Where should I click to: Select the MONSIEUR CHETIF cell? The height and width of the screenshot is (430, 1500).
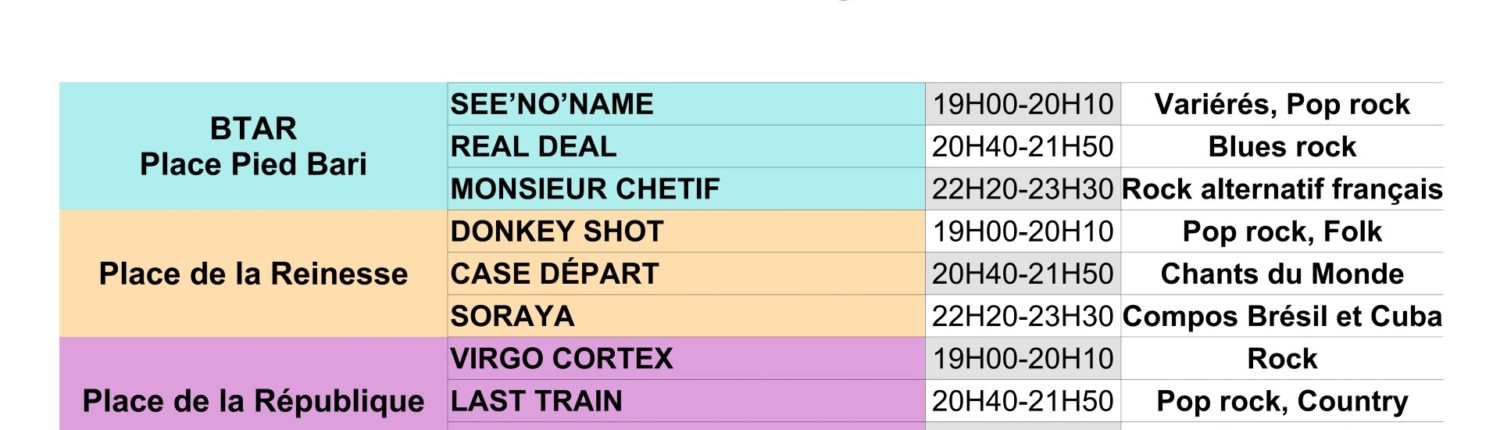(585, 189)
